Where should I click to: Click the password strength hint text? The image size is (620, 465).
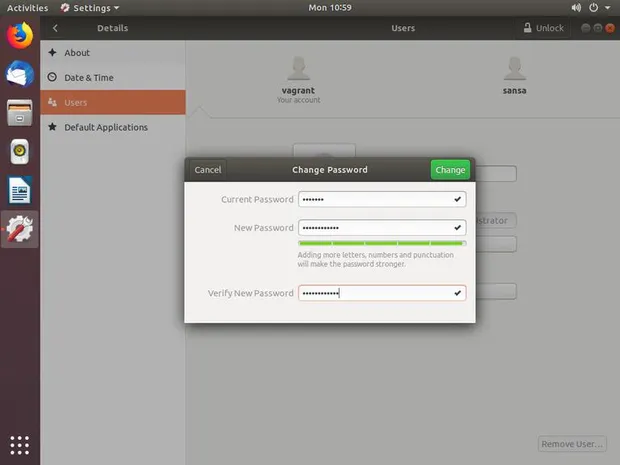click(376, 259)
